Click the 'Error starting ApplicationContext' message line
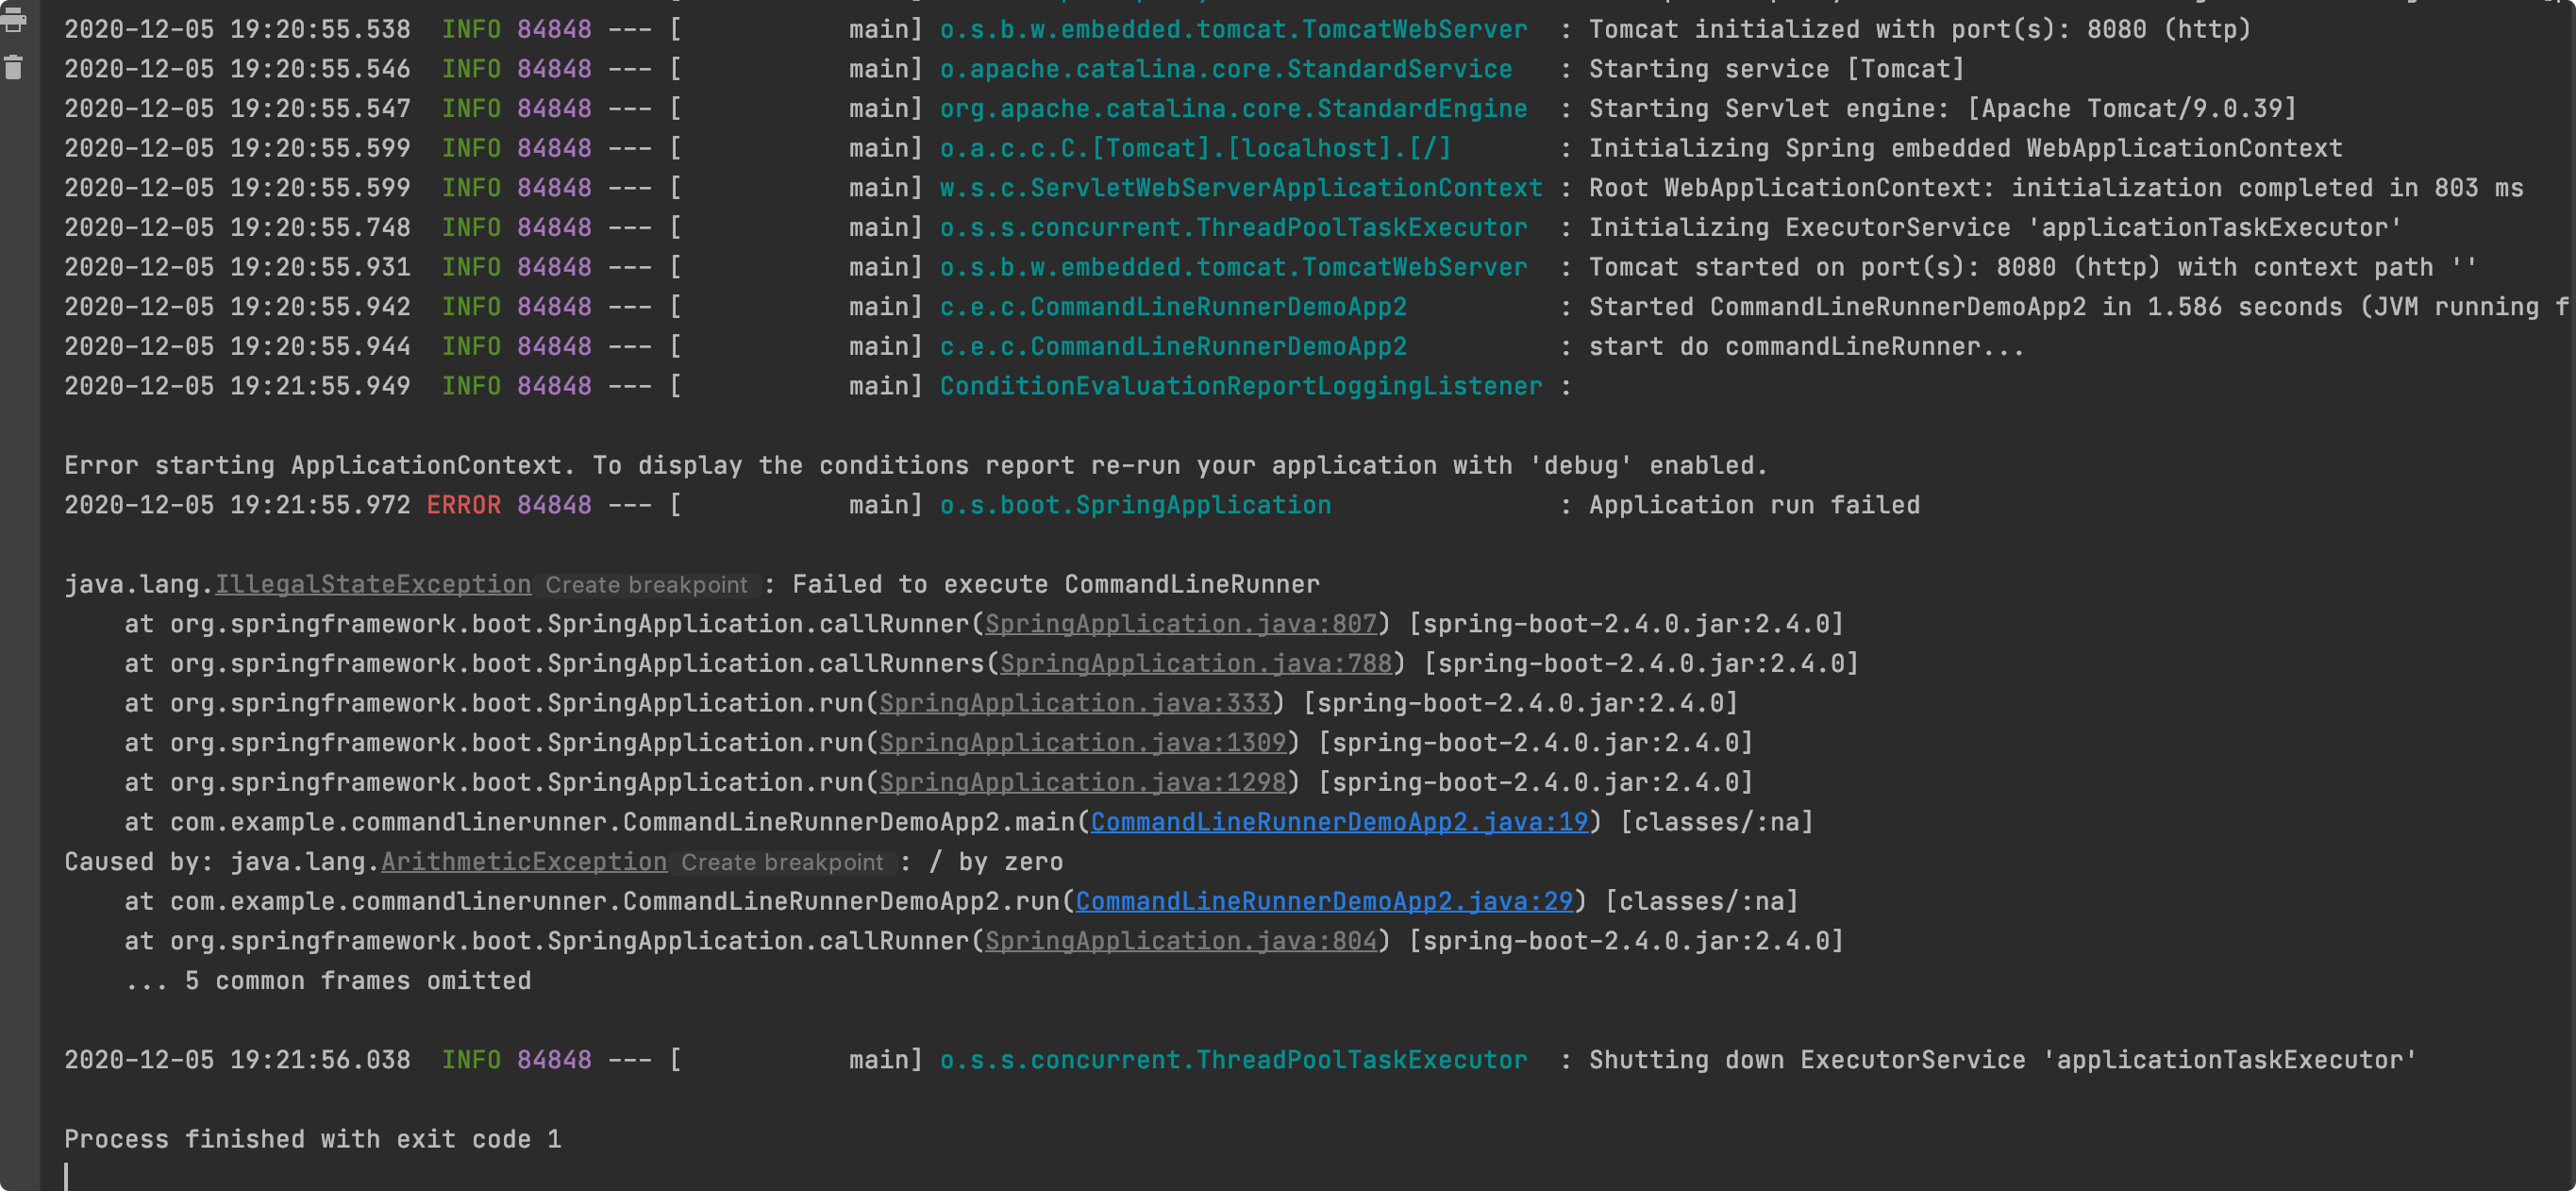Viewport: 2576px width, 1191px height. click(915, 466)
